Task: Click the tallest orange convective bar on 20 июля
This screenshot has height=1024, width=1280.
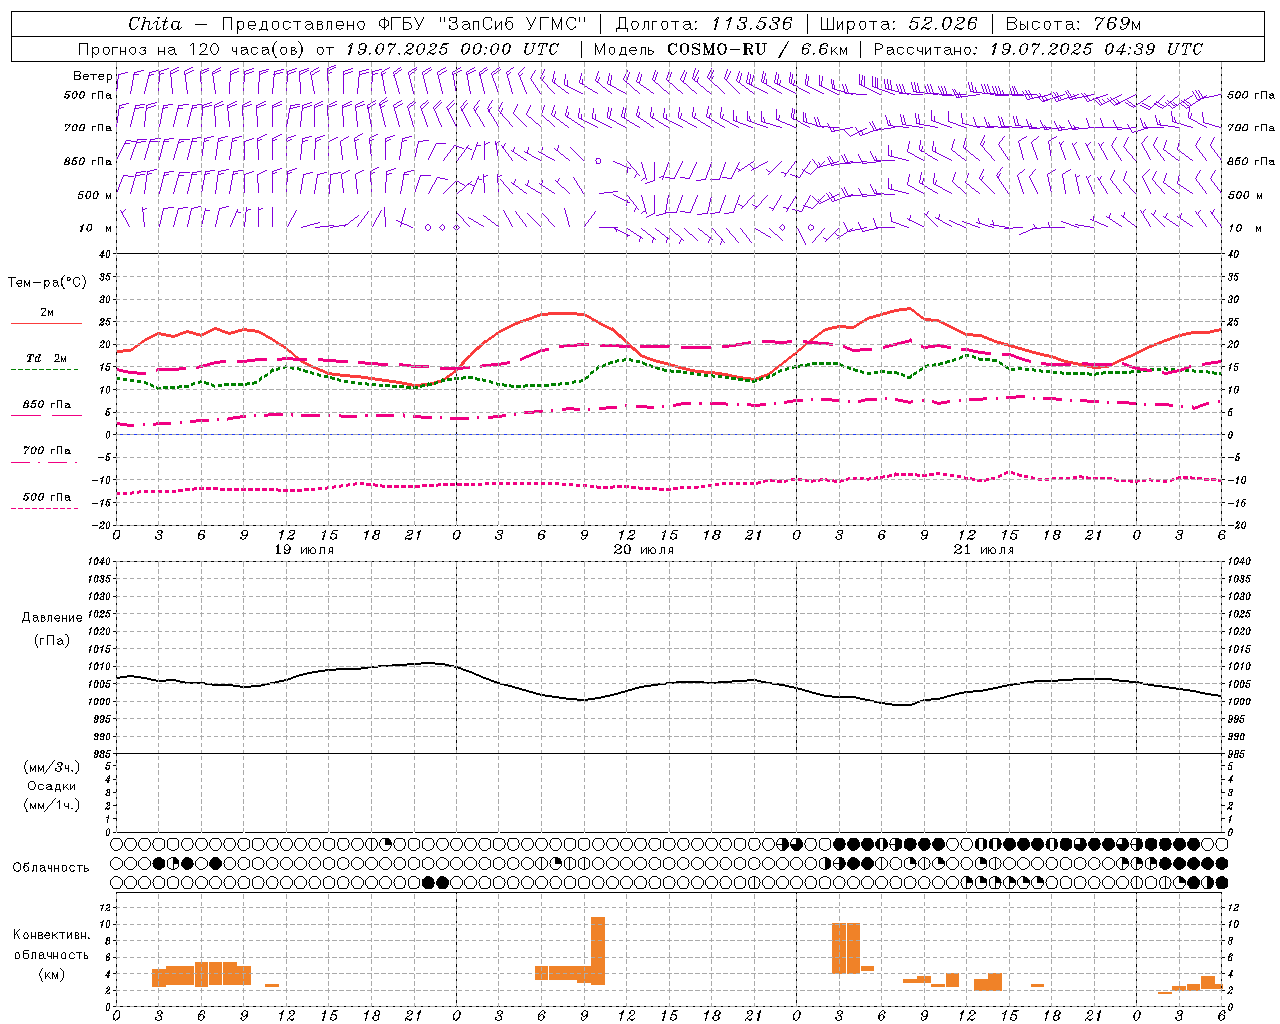Action: point(598,951)
